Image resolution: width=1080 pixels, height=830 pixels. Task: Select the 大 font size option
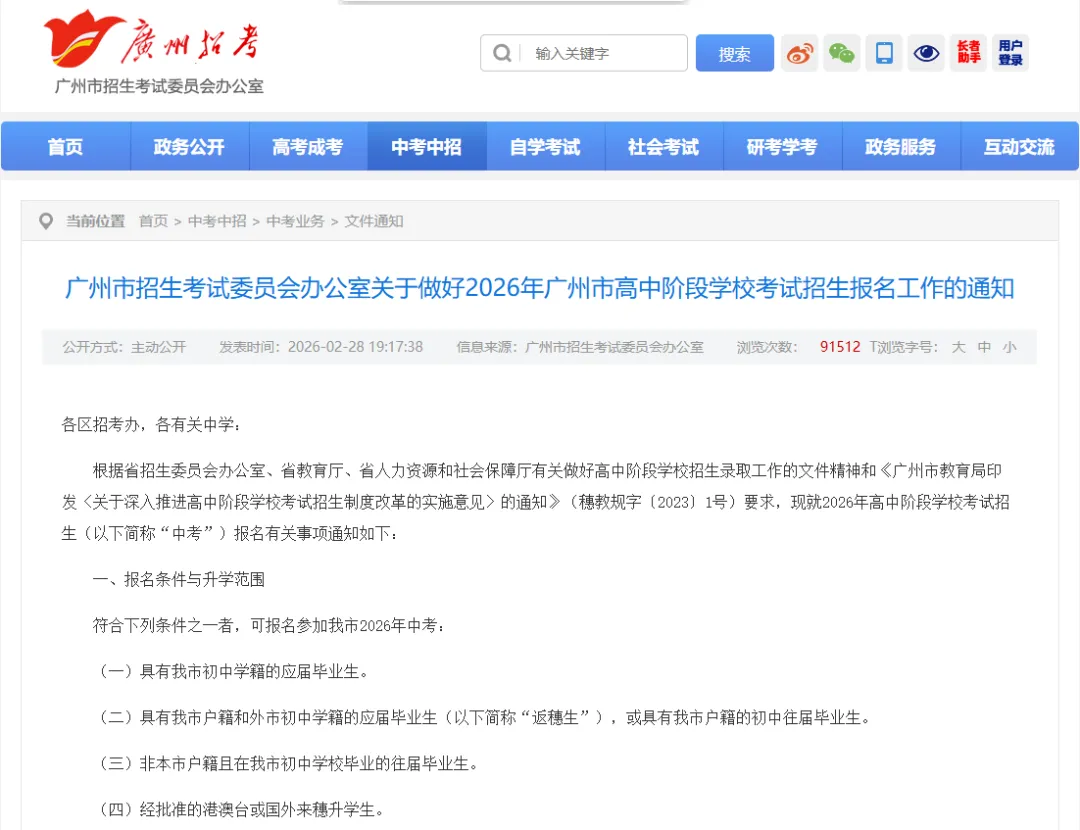957,347
